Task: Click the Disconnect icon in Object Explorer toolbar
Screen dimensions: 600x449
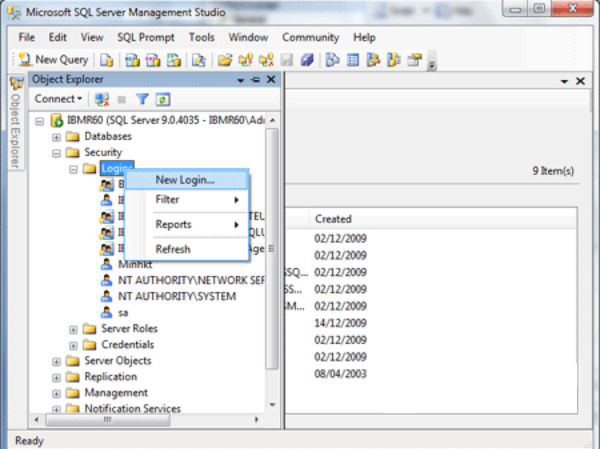Action: pos(101,99)
